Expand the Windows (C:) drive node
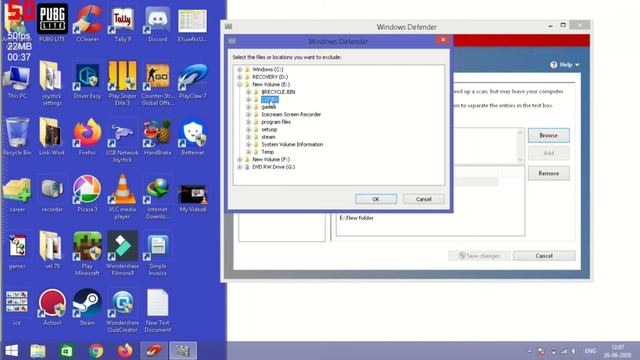Image resolution: width=640 pixels, height=360 pixels. 240,69
